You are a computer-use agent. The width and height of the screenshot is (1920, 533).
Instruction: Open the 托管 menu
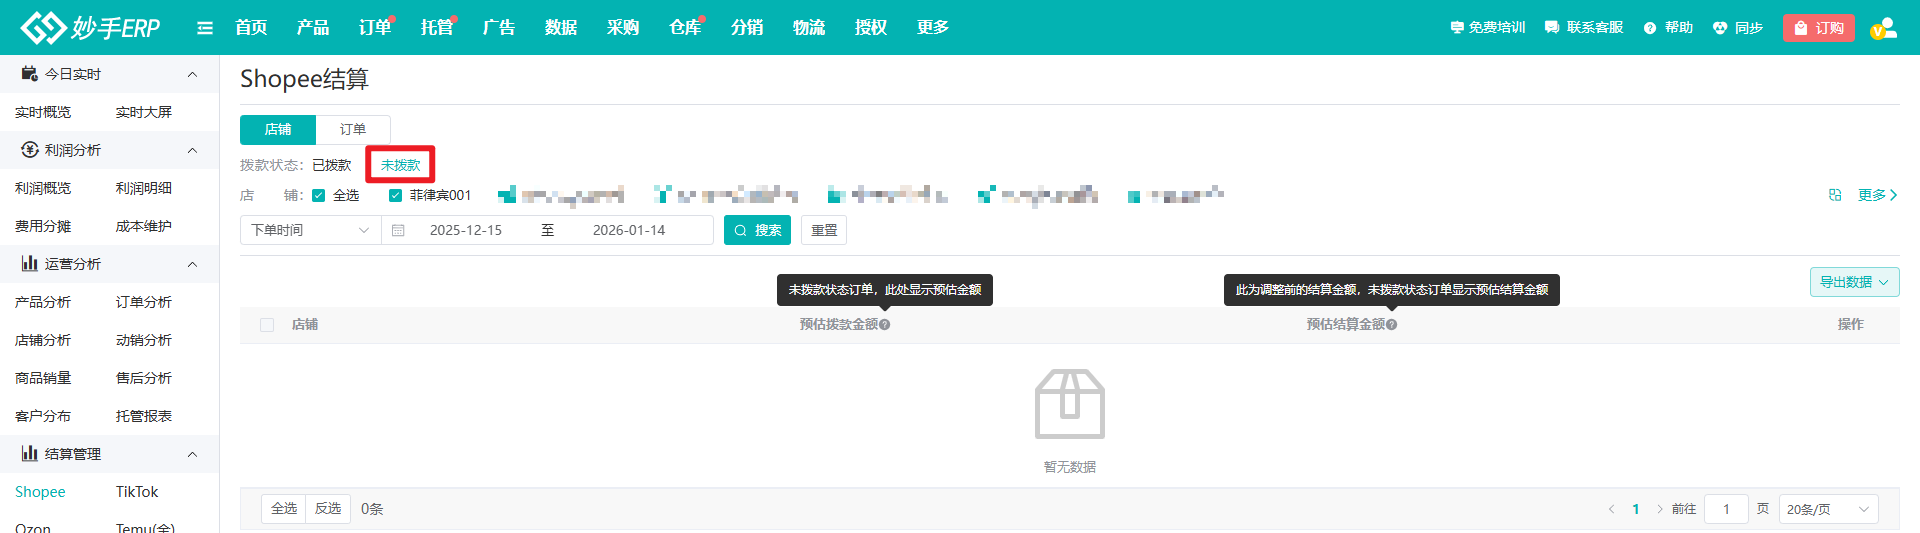coord(437,27)
